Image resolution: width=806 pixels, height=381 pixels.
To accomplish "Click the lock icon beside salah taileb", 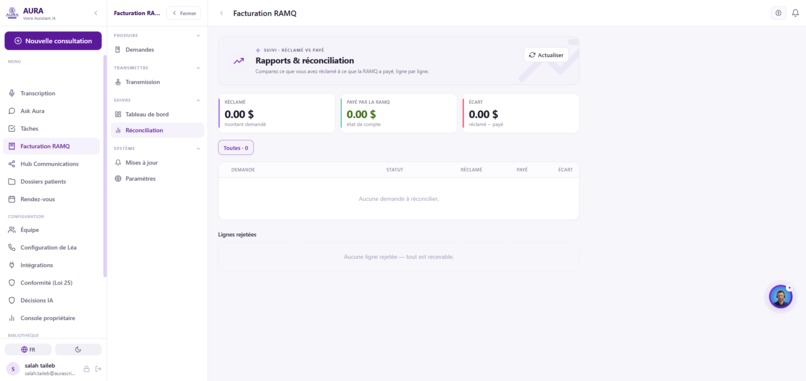I will [86, 369].
